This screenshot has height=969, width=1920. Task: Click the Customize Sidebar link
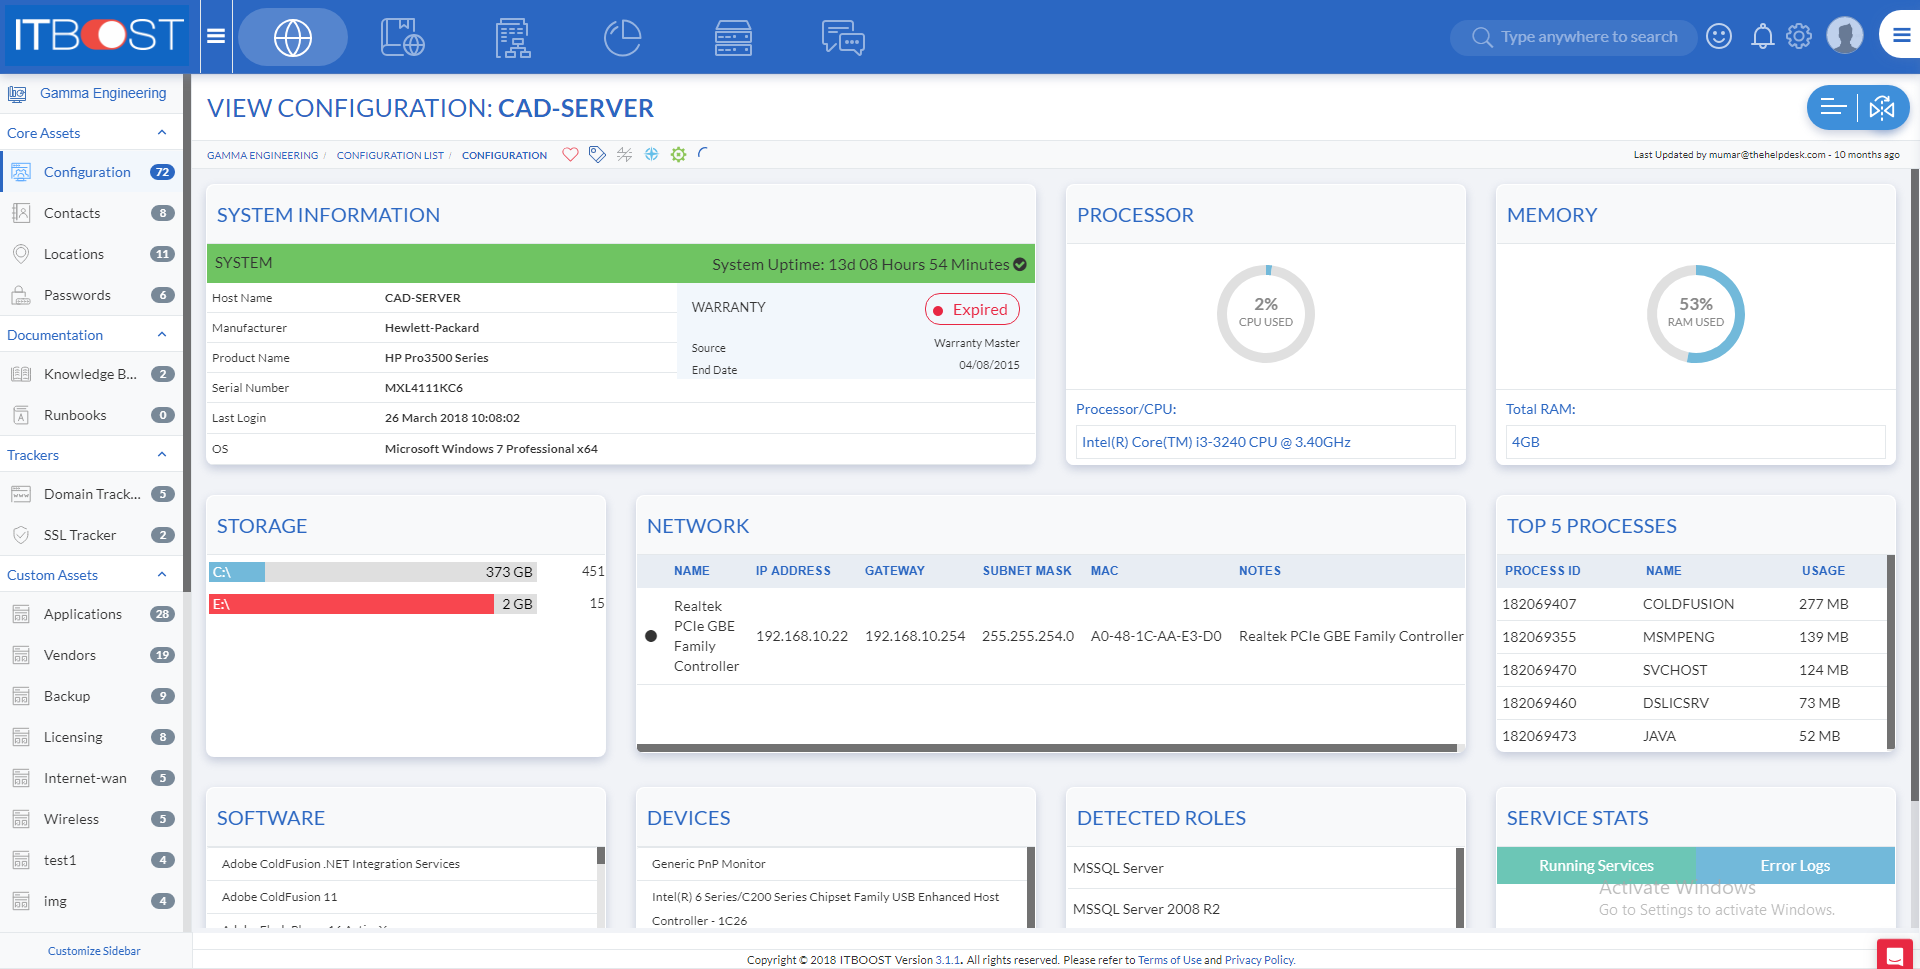(94, 950)
